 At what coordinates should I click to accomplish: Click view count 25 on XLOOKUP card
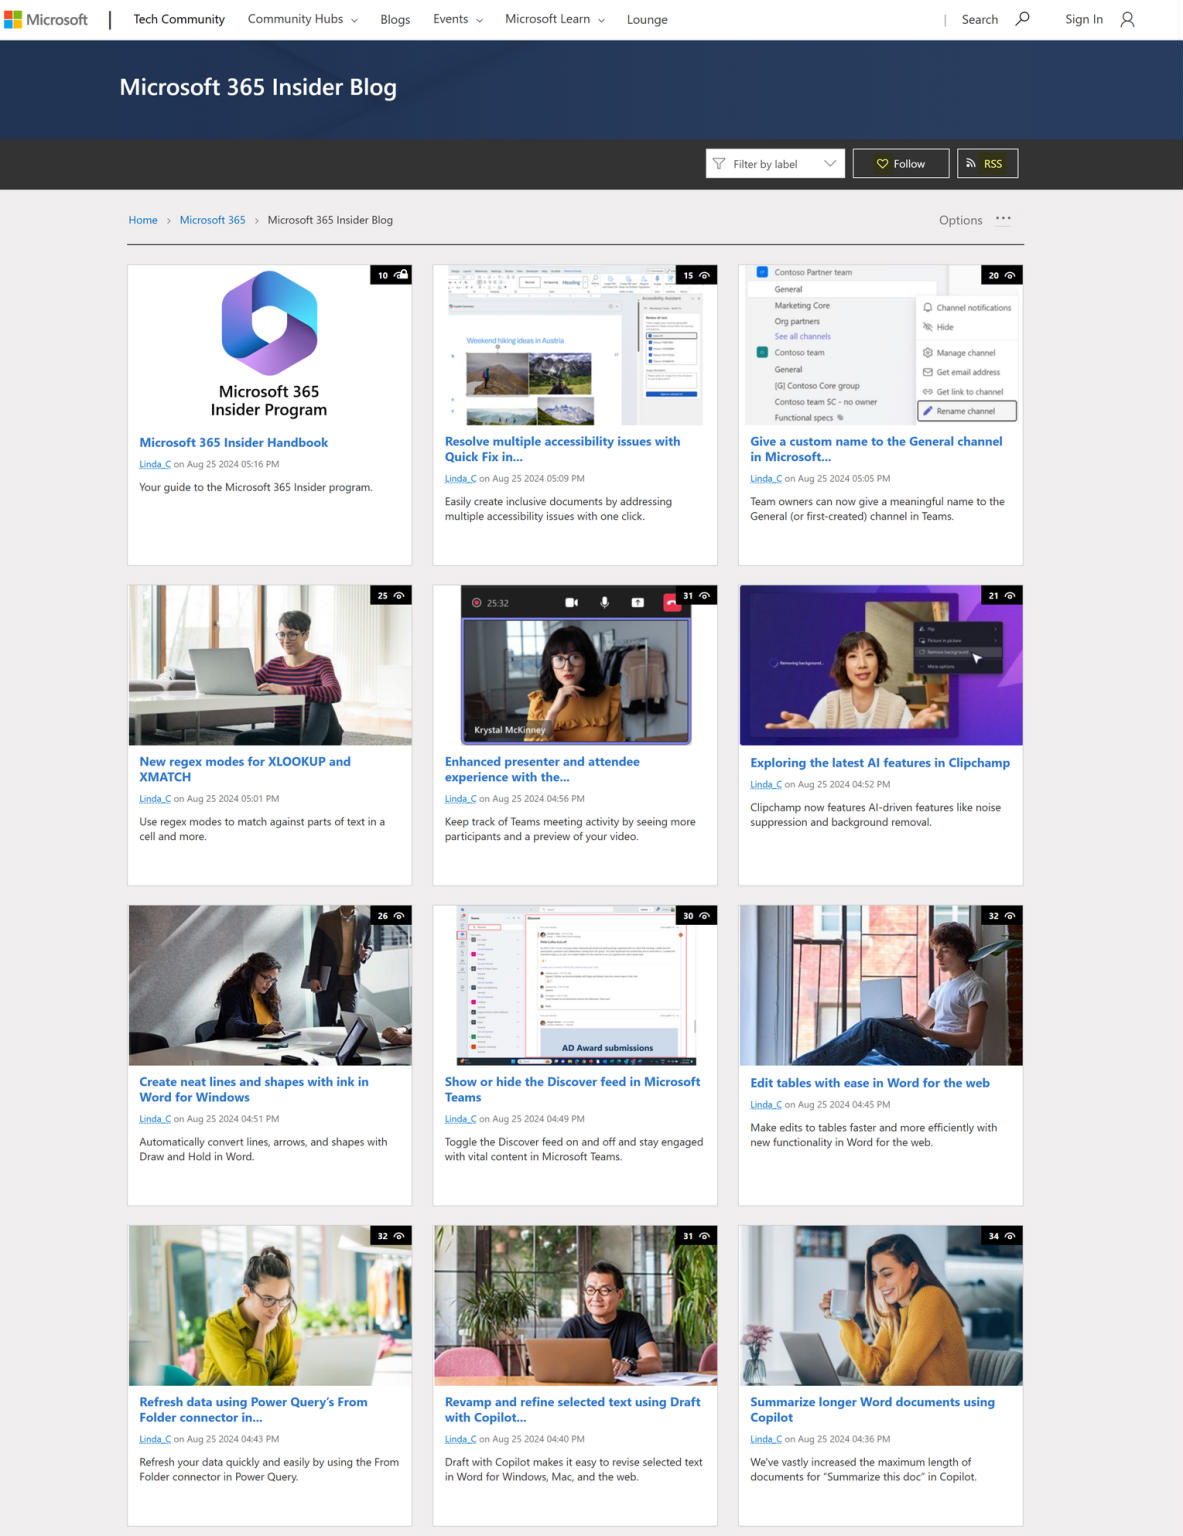(x=390, y=595)
